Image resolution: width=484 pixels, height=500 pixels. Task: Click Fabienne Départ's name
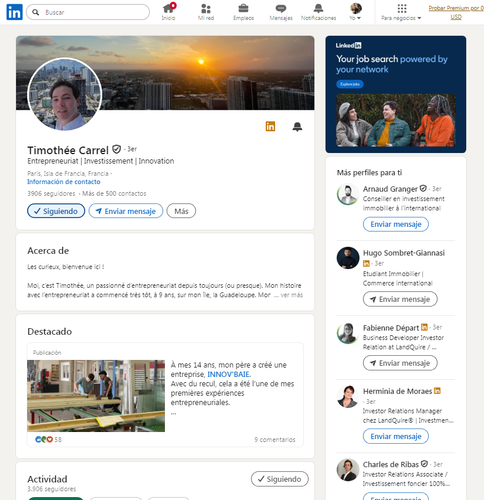[x=391, y=328]
